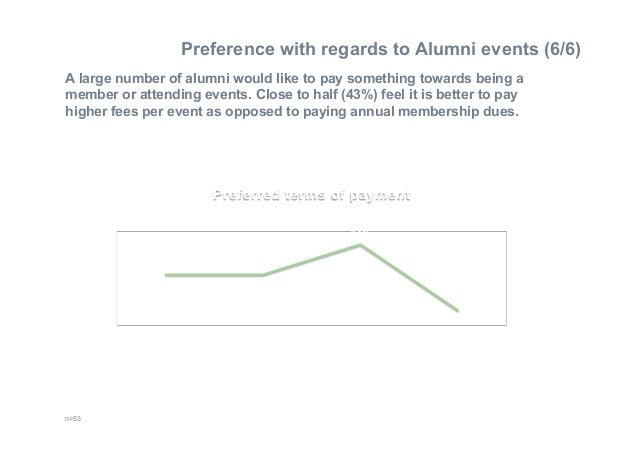Select the flat segment of the green line
Screen dimensions: 638x451
(215, 275)
